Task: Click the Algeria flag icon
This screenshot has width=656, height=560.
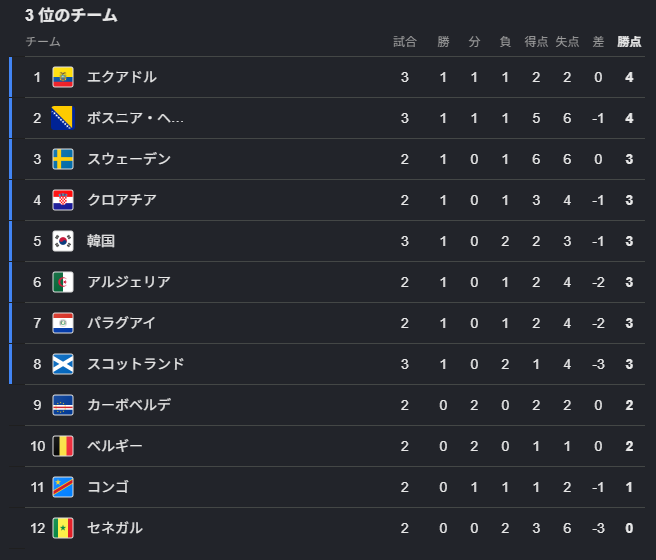Action: click(63, 282)
